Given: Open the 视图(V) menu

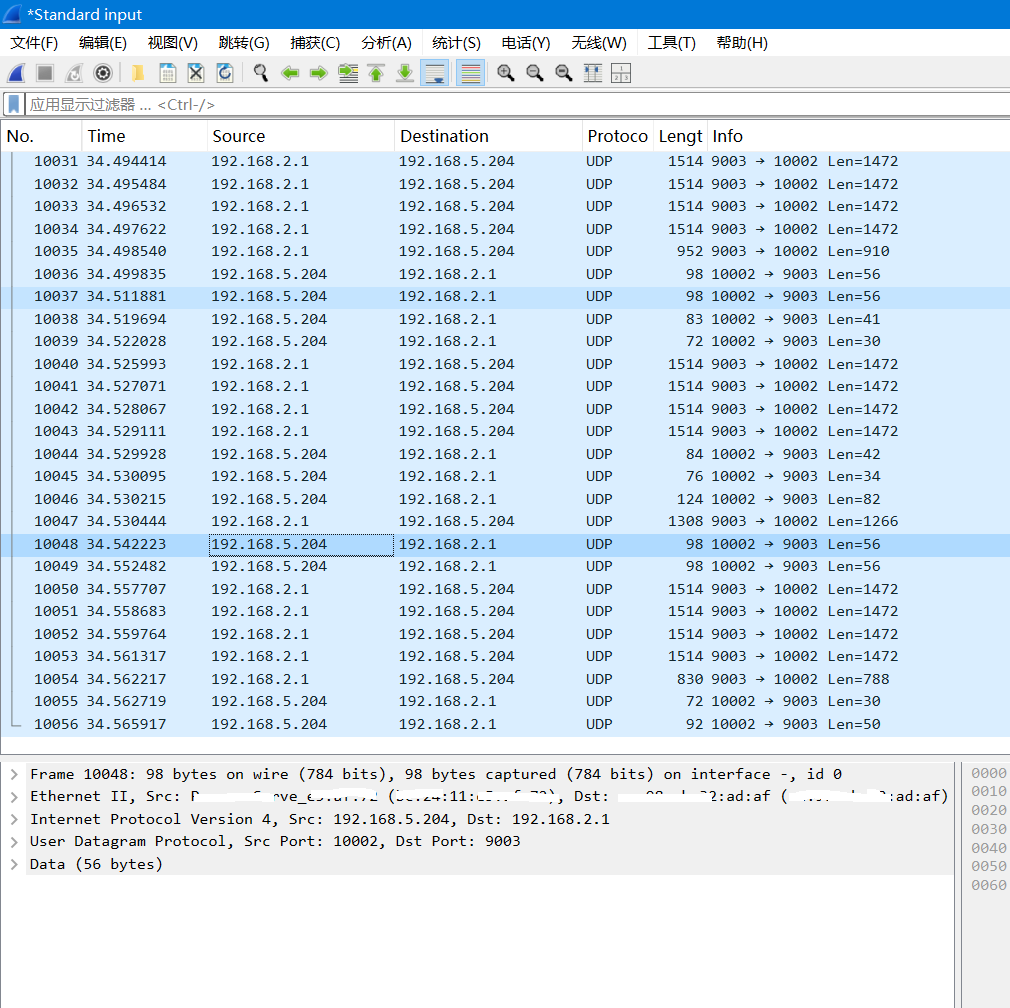Looking at the screenshot, I should click(173, 43).
